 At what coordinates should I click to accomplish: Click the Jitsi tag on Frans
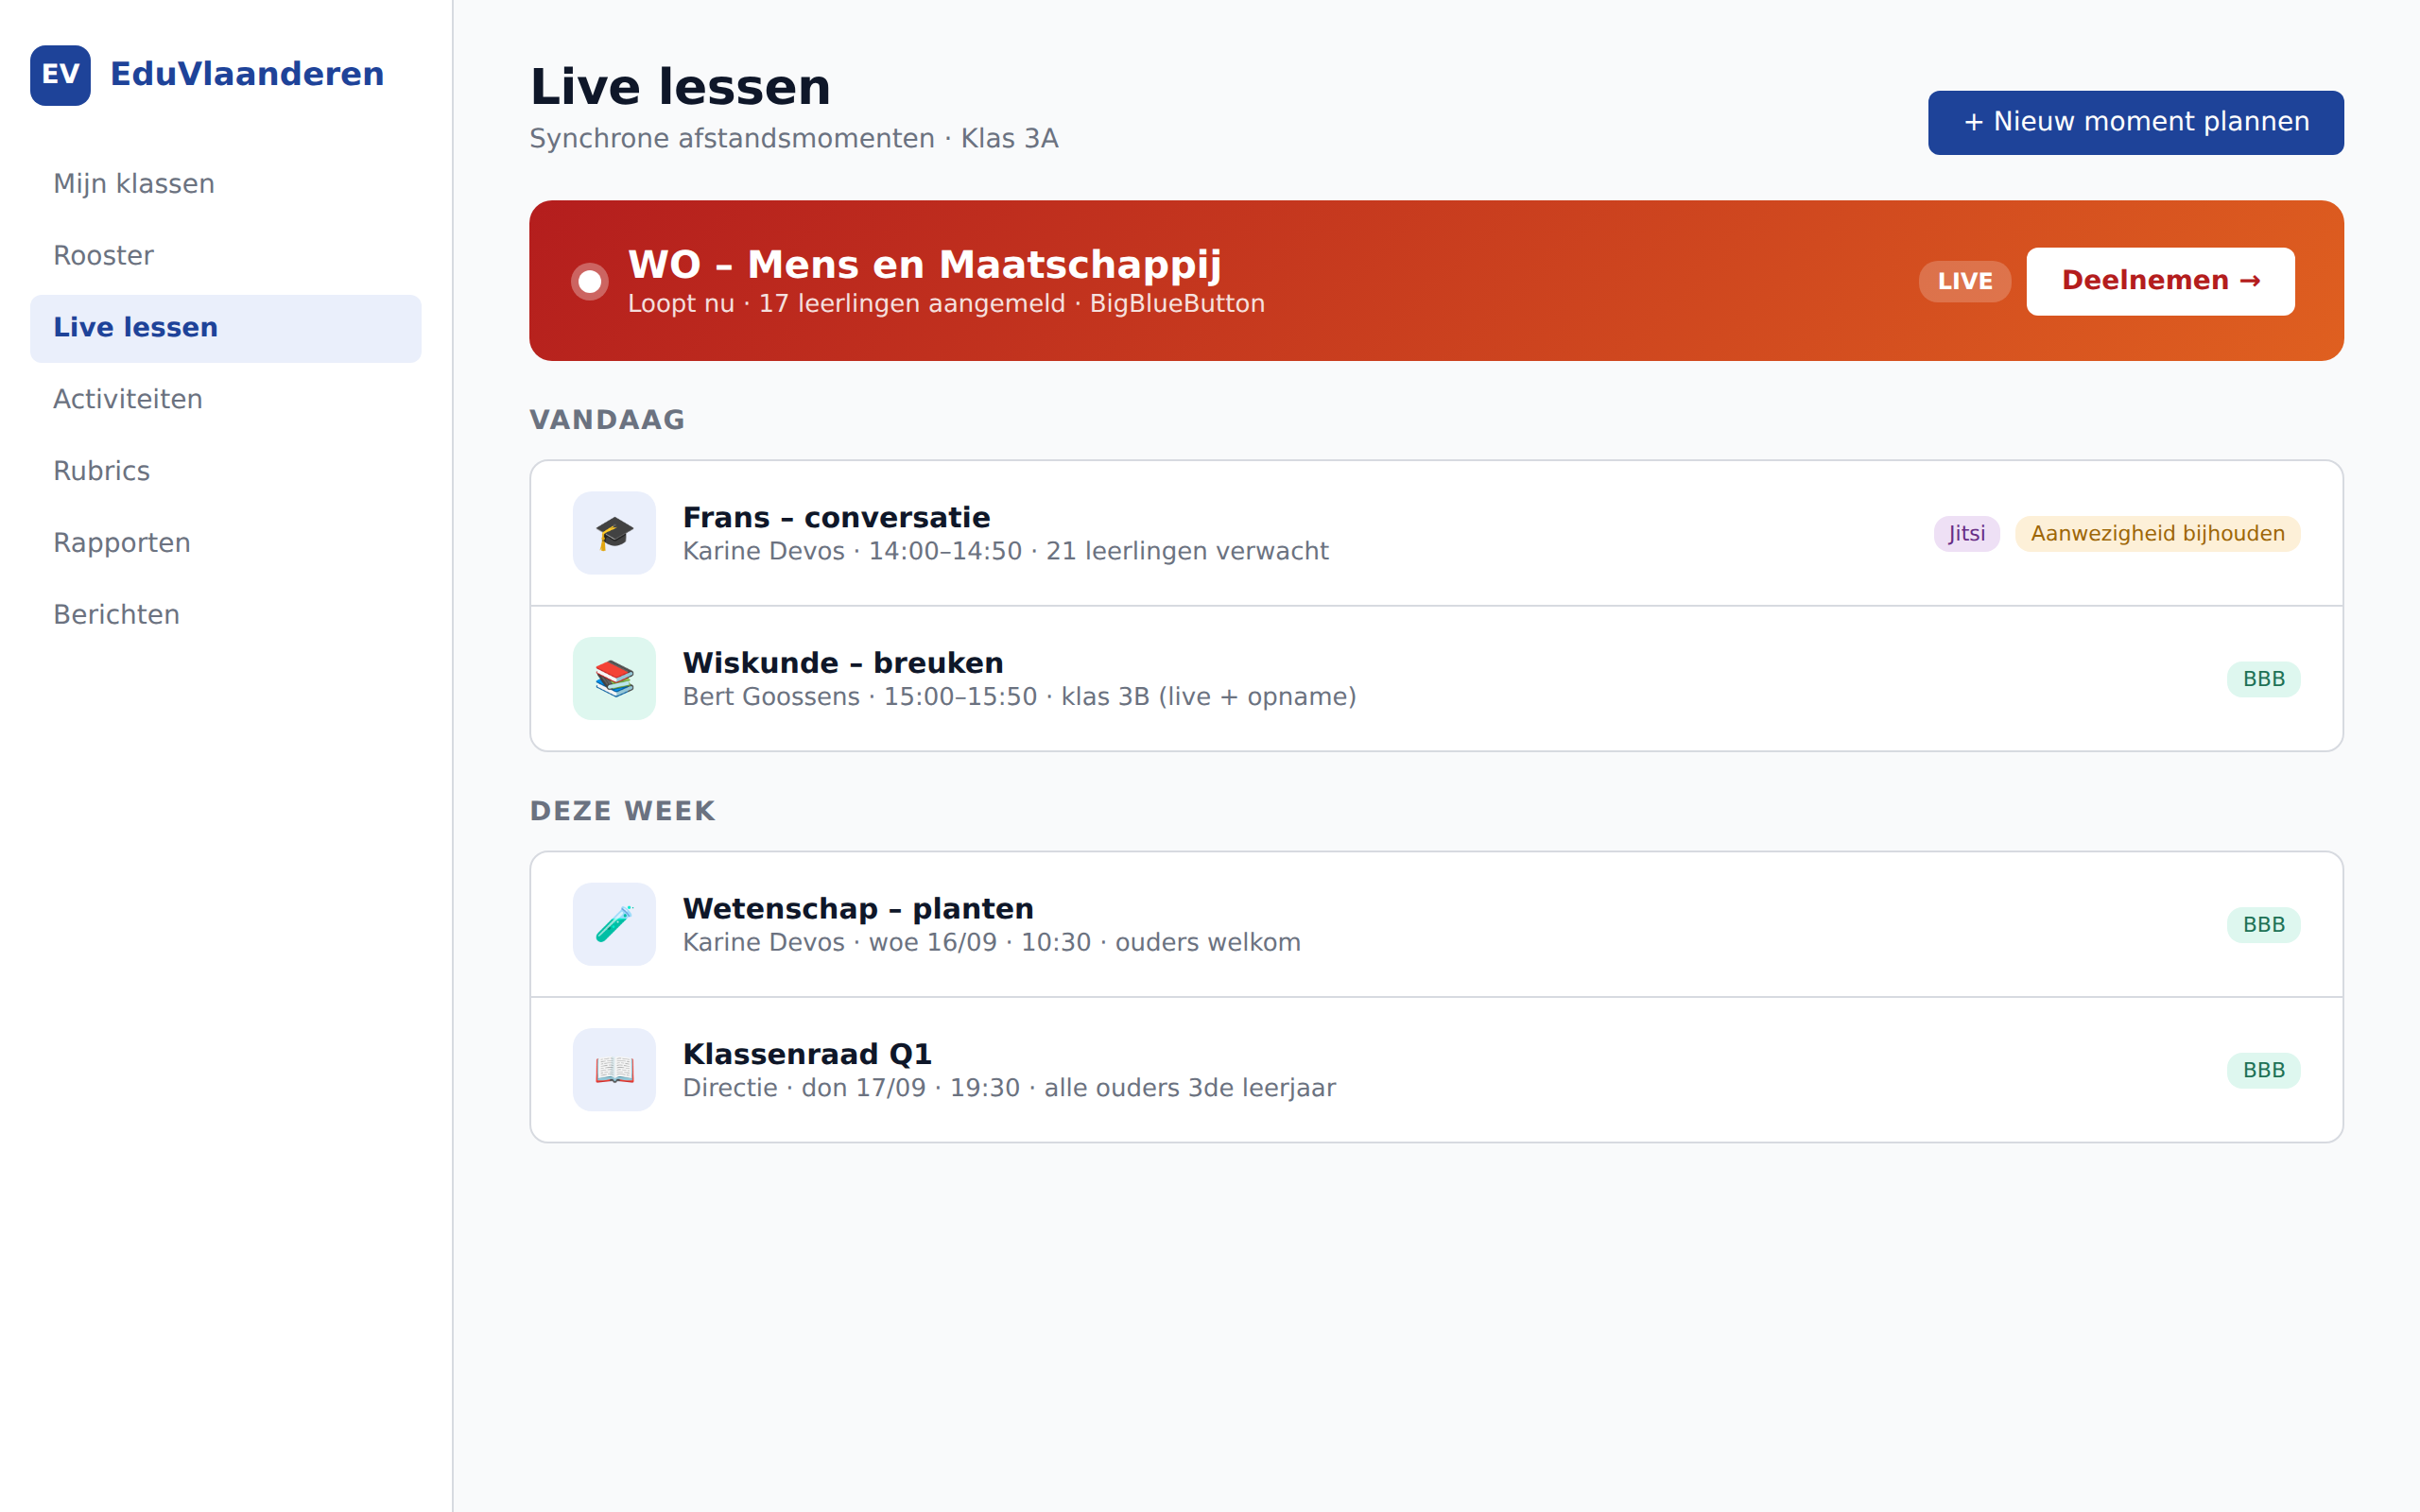1966,534
